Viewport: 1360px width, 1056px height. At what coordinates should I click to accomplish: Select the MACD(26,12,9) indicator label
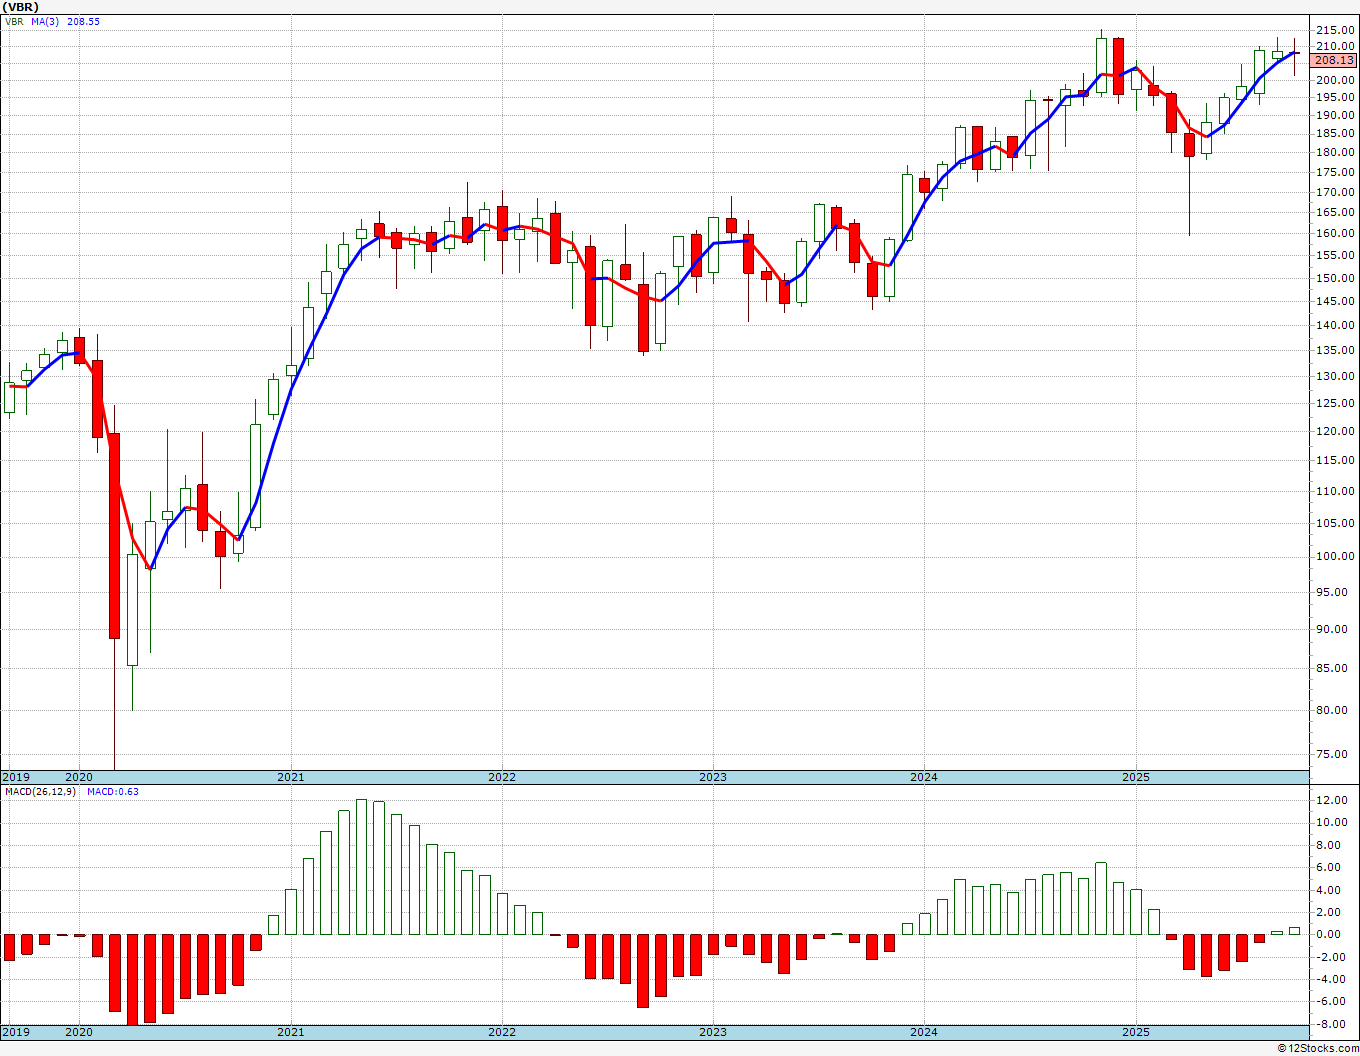point(40,792)
